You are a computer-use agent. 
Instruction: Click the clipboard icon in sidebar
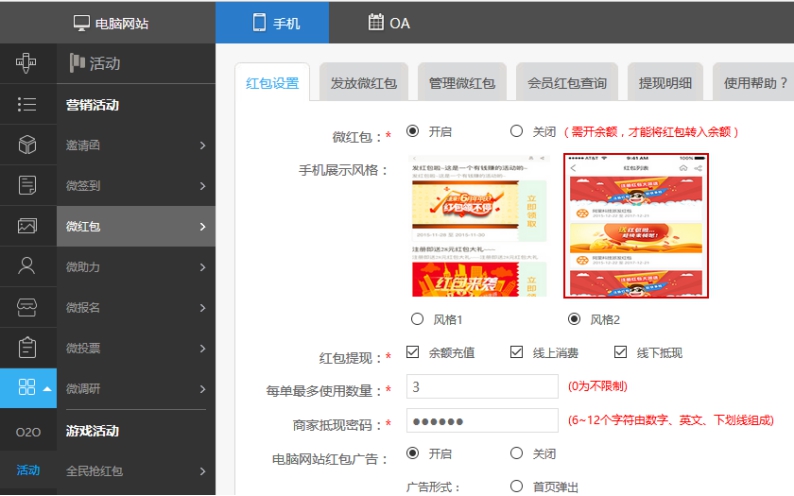pos(27,347)
